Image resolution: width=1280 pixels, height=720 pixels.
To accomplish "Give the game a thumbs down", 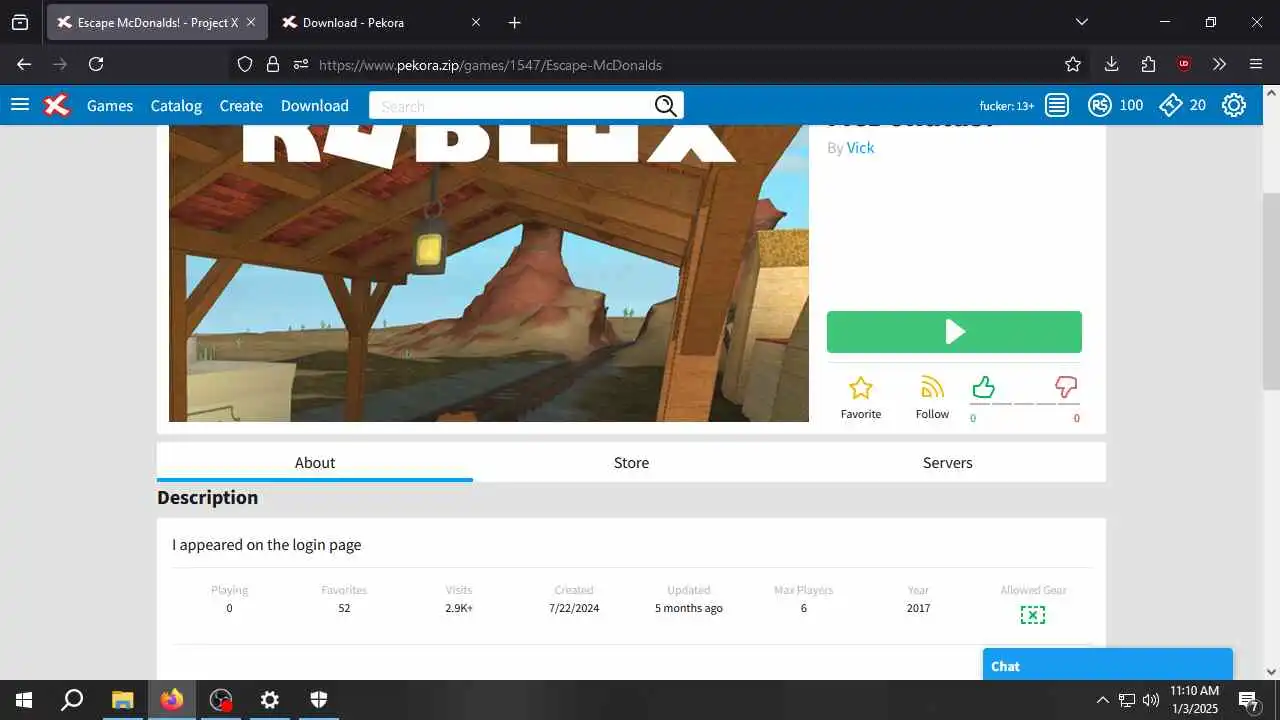I will tap(1066, 387).
